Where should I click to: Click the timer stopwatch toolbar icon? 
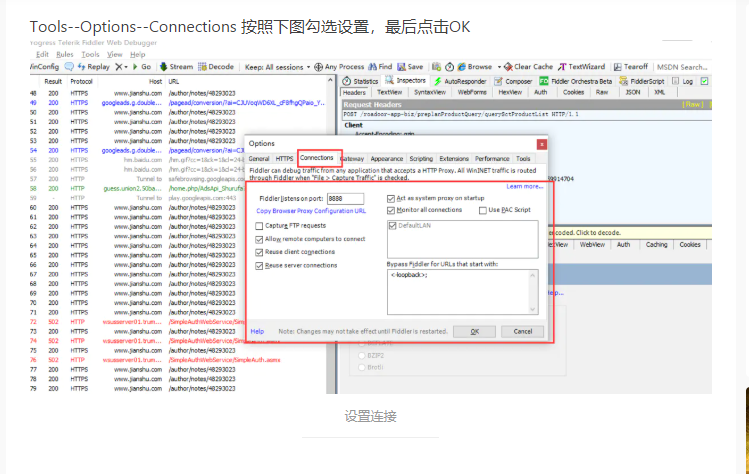(449, 67)
